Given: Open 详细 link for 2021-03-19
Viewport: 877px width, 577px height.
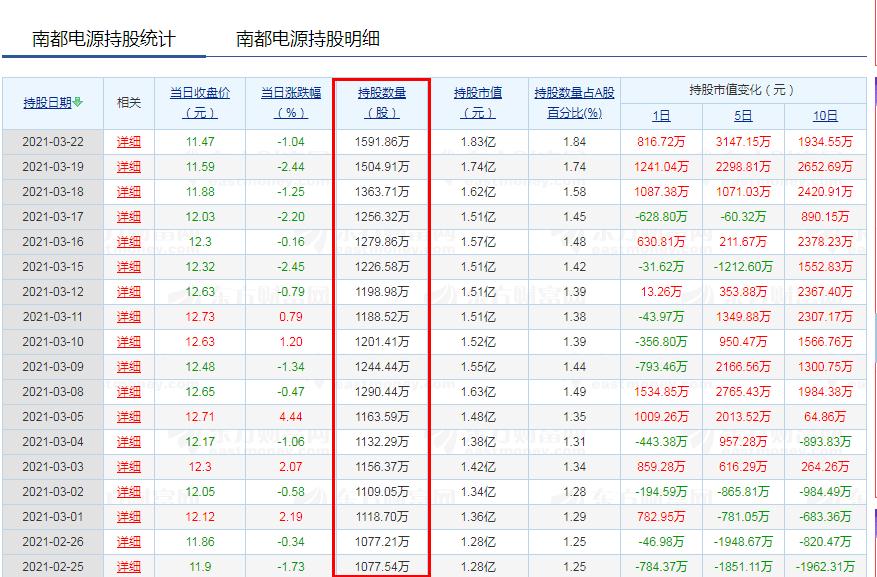Looking at the screenshot, I should click(x=129, y=167).
